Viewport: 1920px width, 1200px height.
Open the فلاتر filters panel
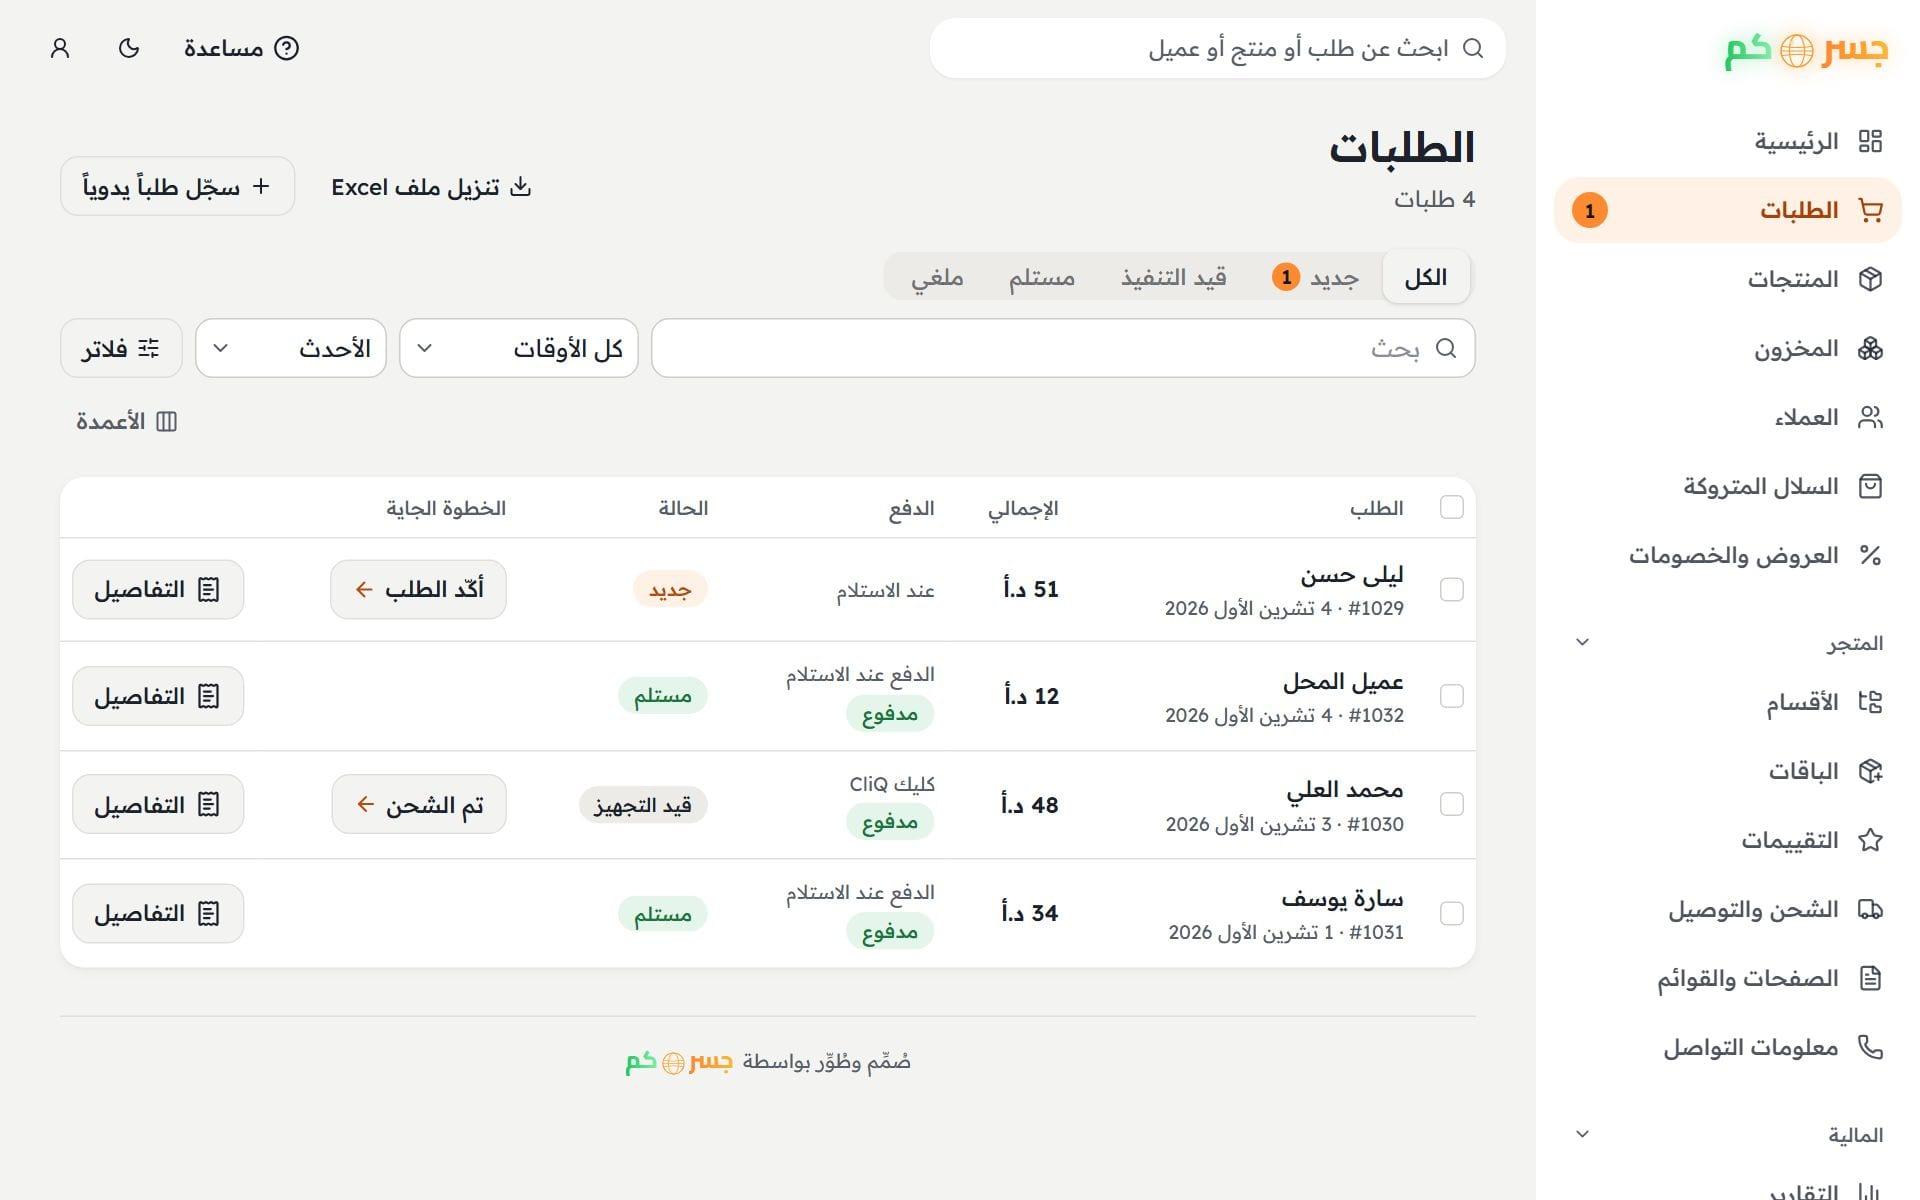point(121,348)
